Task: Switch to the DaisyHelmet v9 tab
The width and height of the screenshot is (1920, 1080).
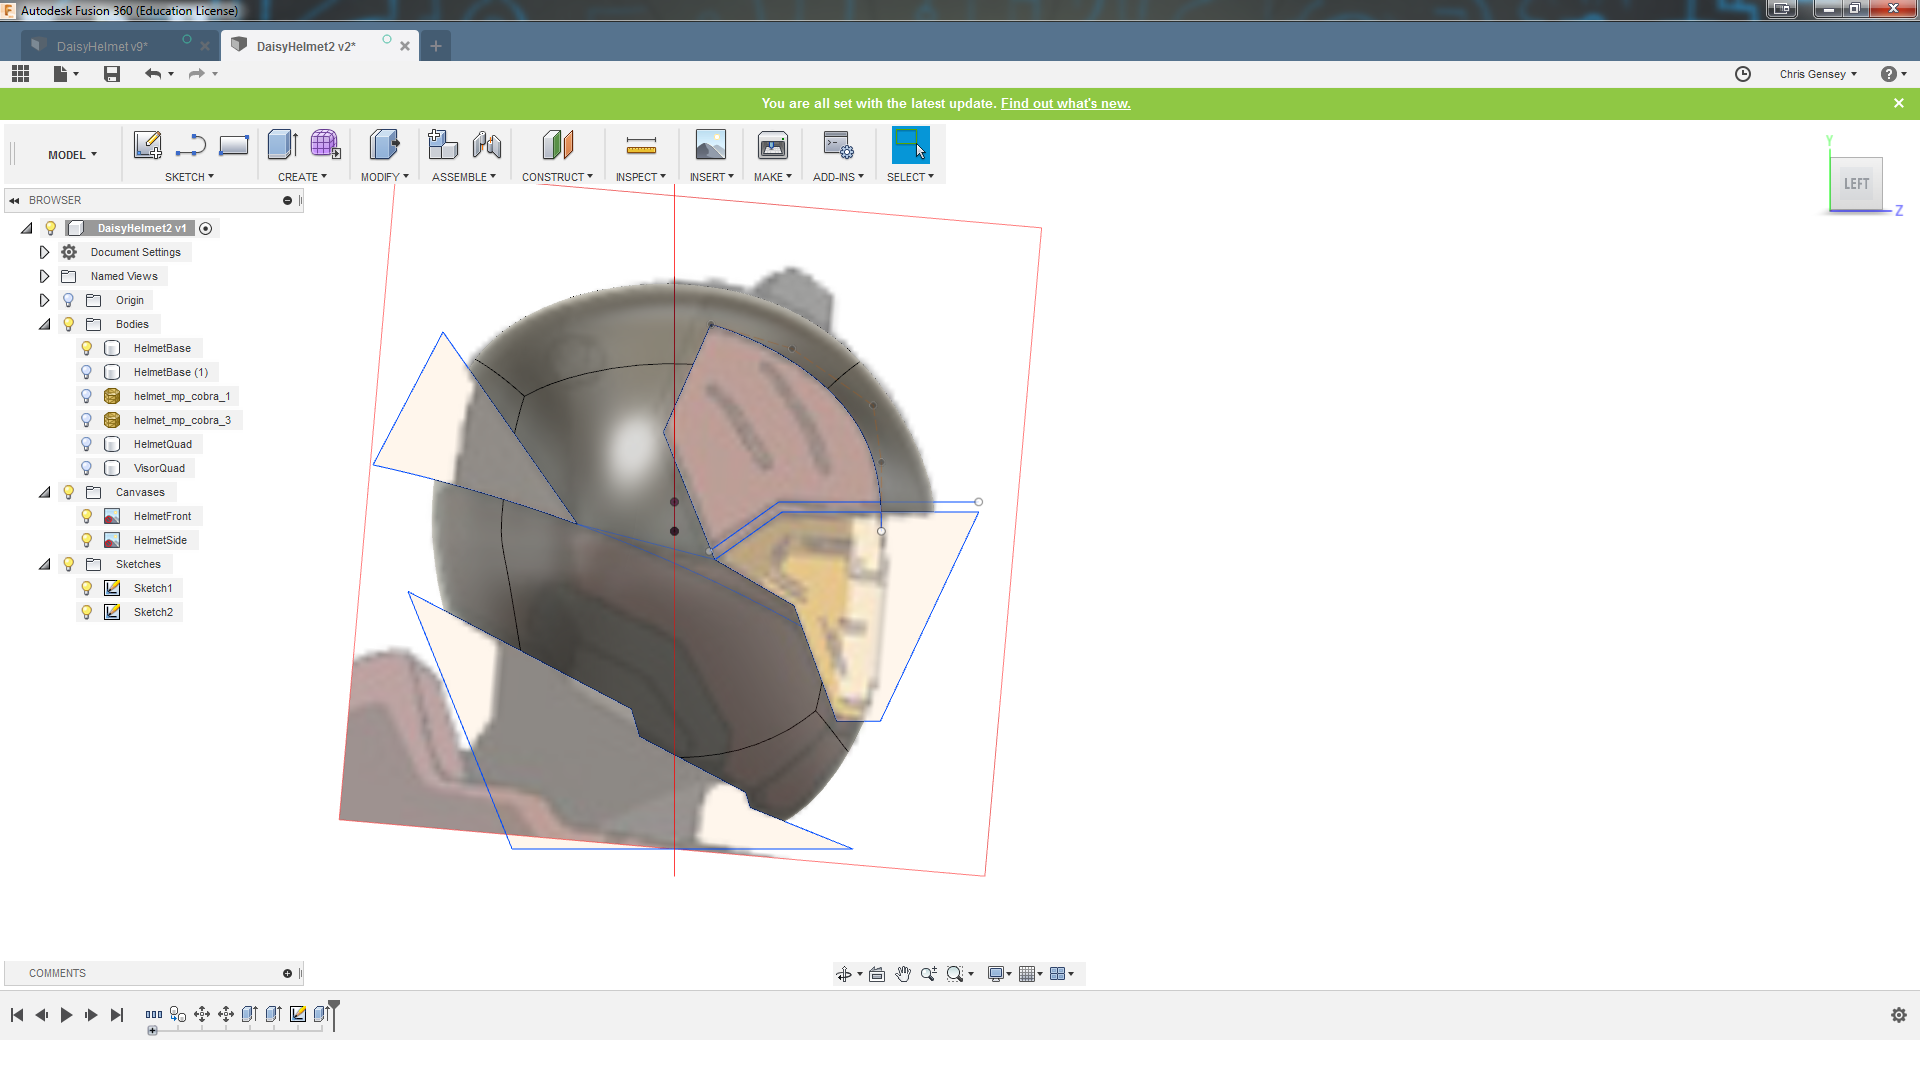Action: click(102, 46)
